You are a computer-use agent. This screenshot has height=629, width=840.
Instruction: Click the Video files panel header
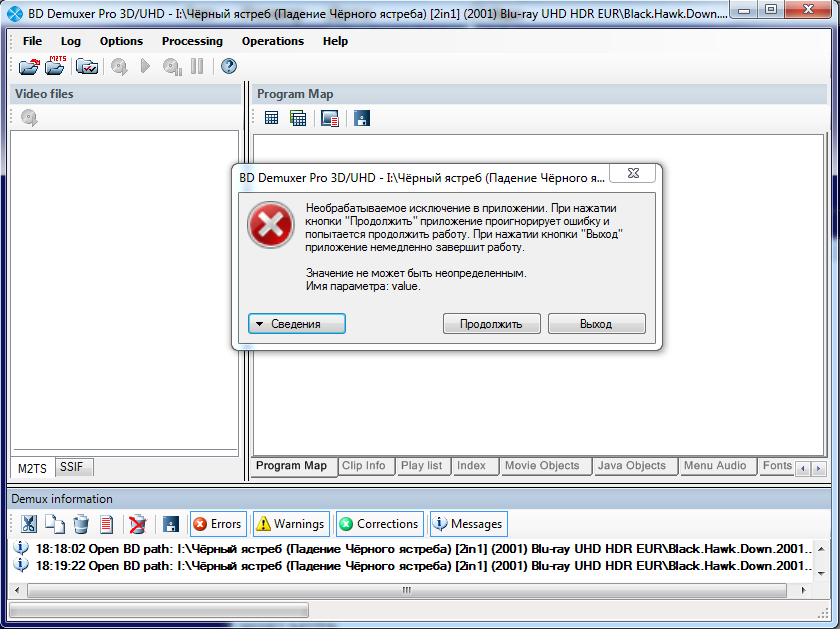pos(125,94)
